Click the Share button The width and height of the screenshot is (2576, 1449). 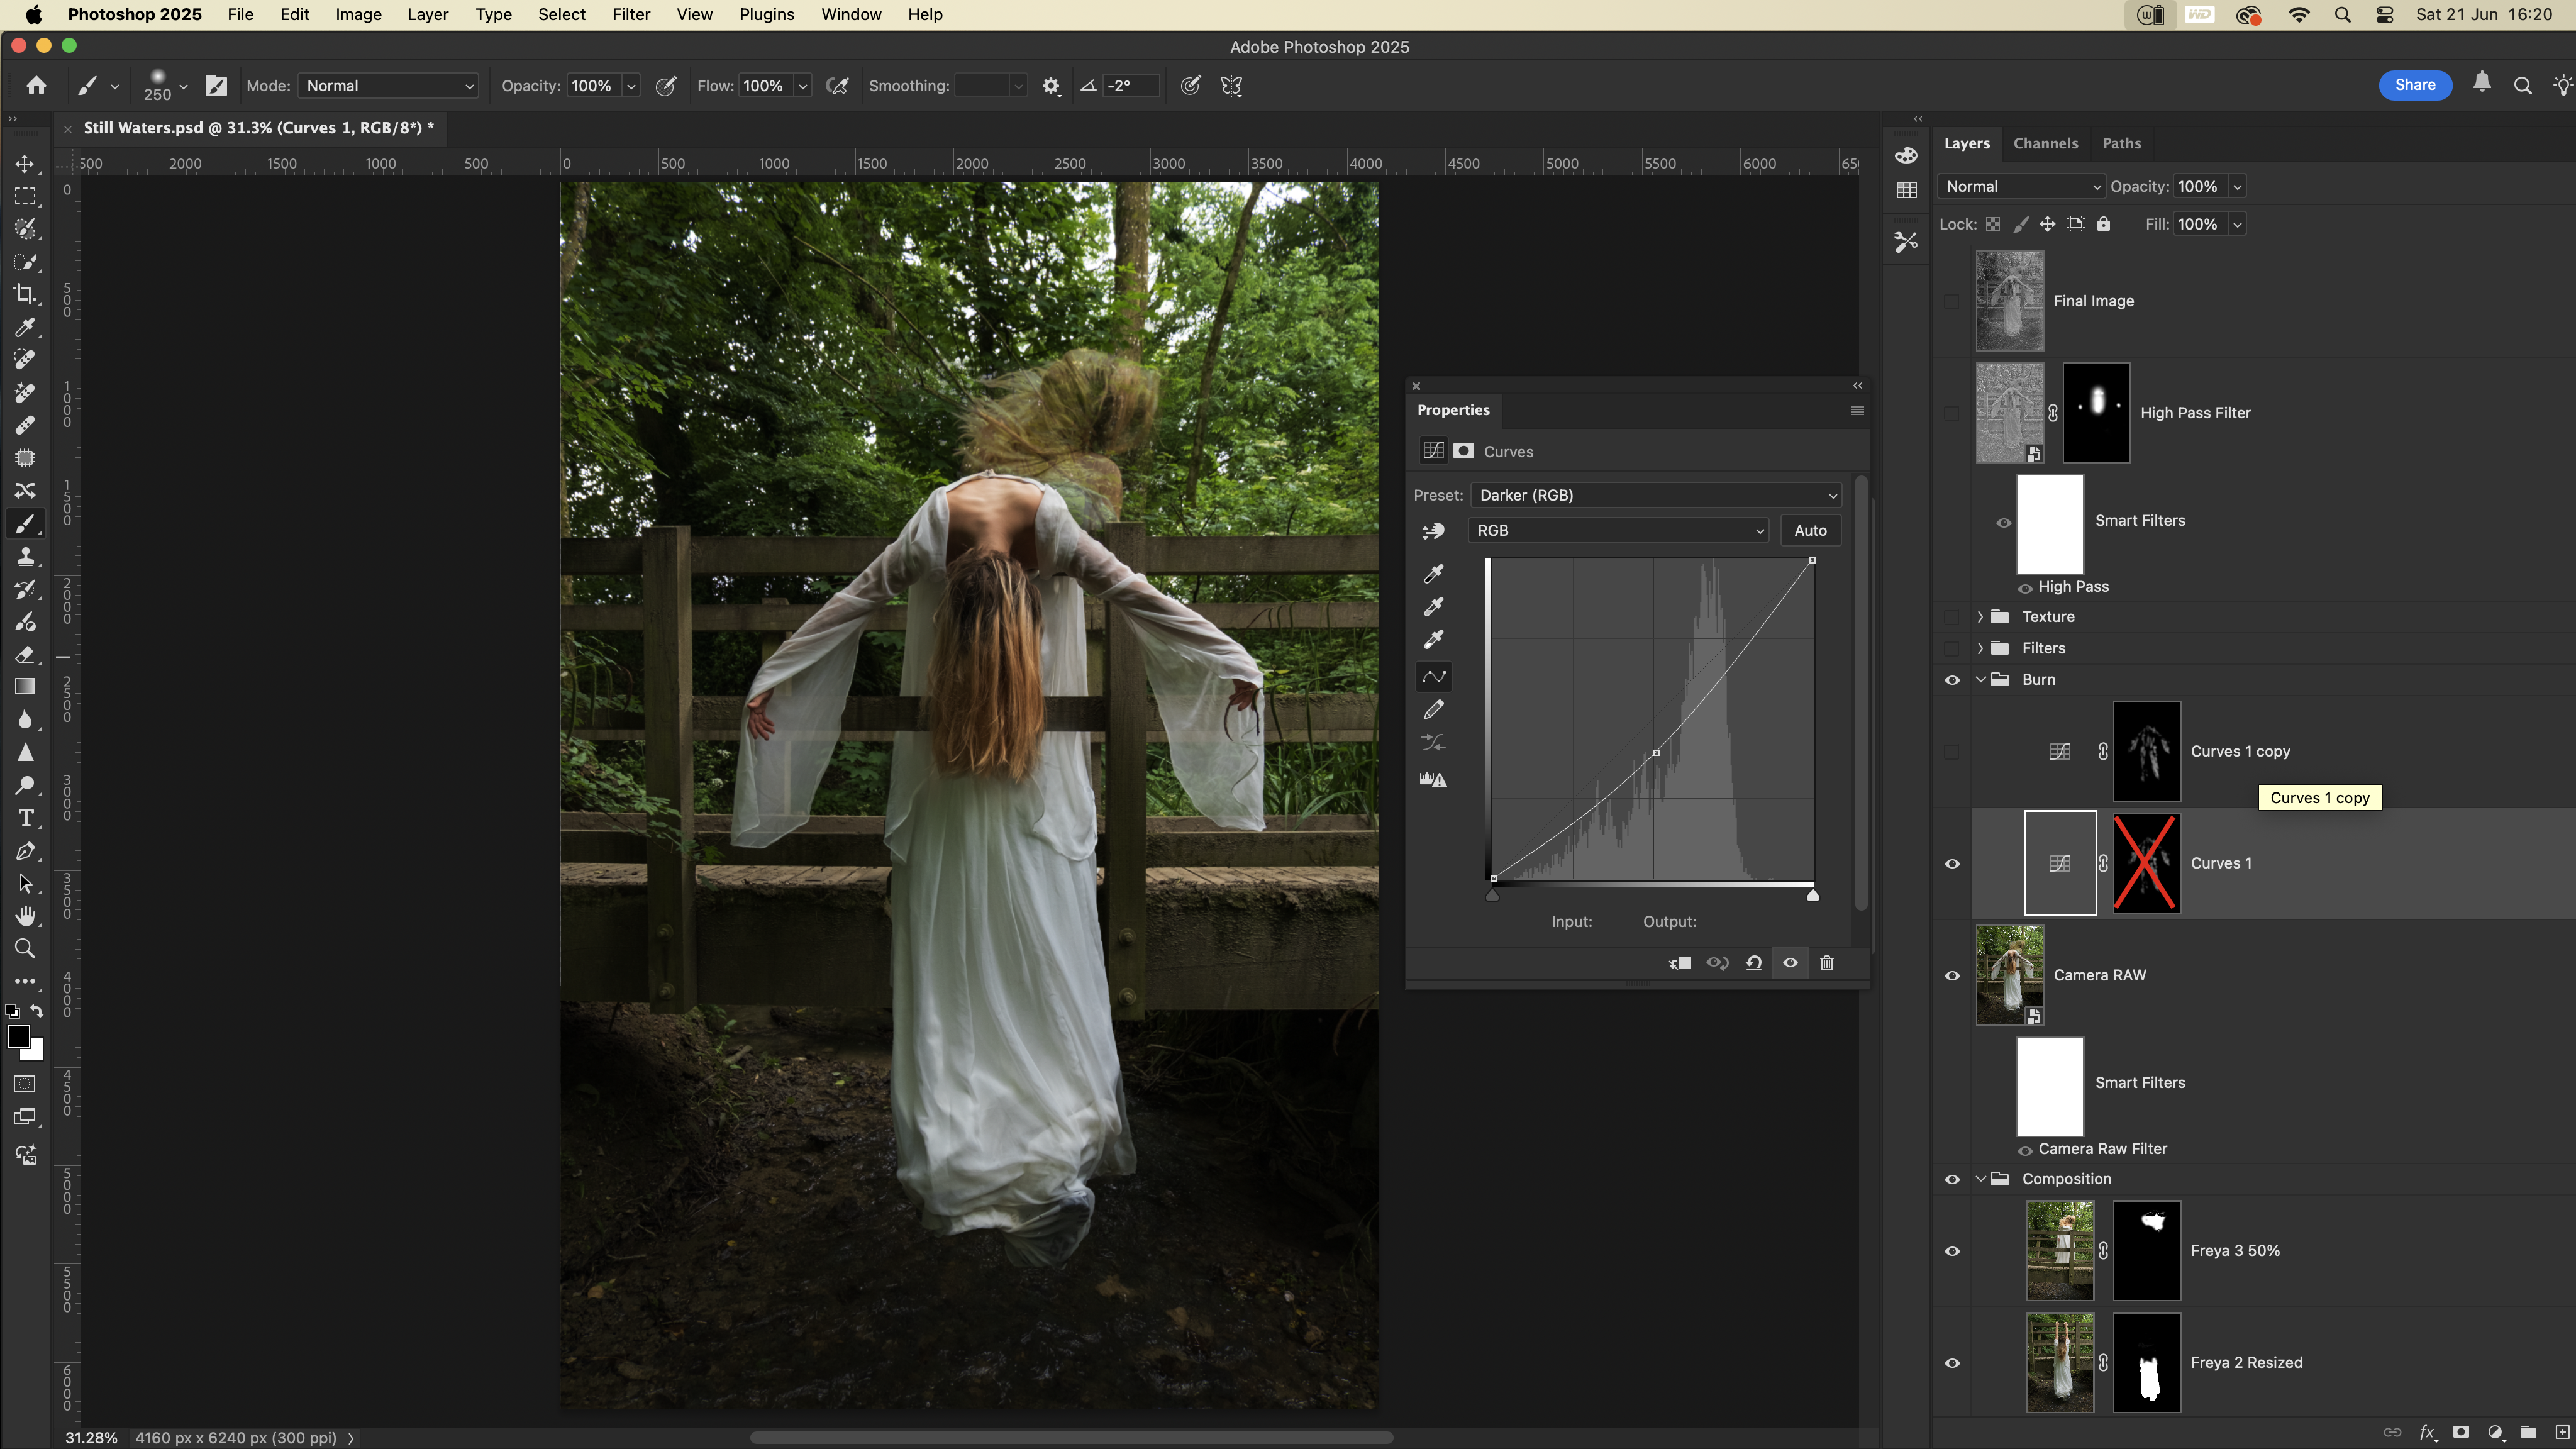2414,85
